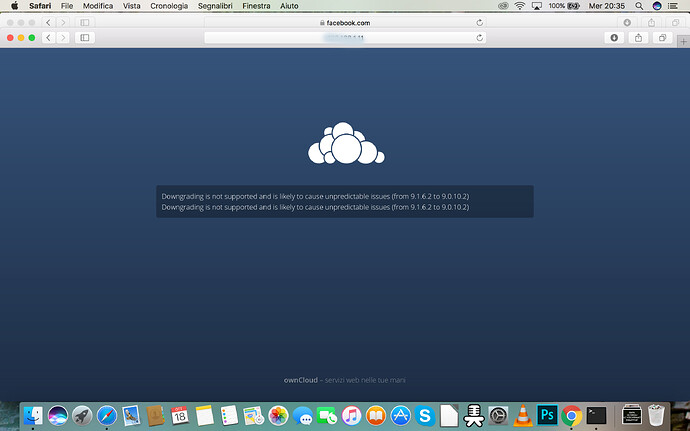Show all tabs in the front Safari window

[662, 38]
